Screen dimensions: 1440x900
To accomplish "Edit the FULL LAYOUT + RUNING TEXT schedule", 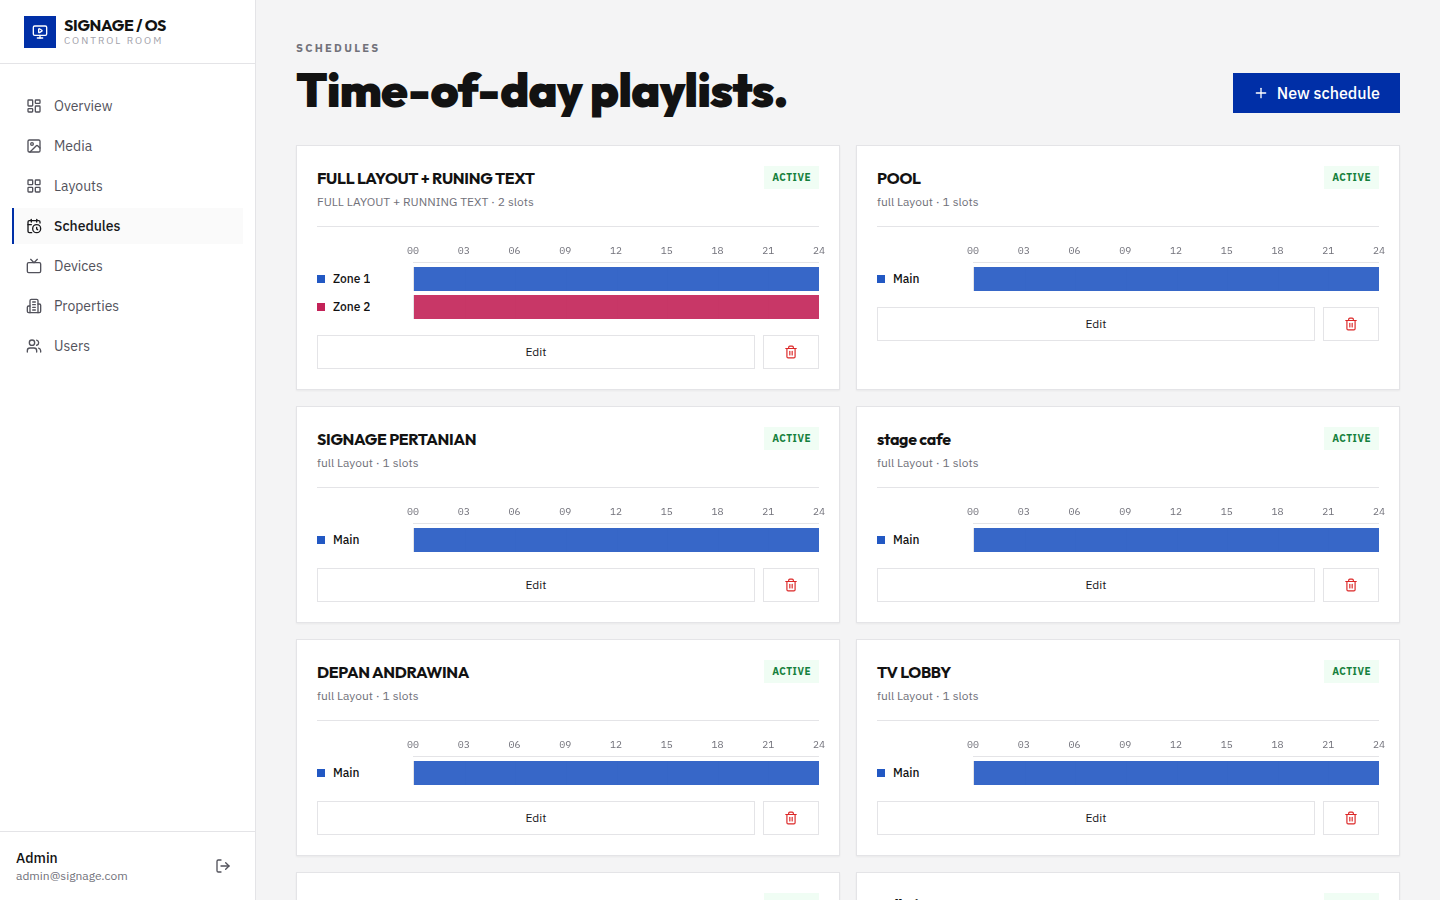I will click(x=536, y=352).
